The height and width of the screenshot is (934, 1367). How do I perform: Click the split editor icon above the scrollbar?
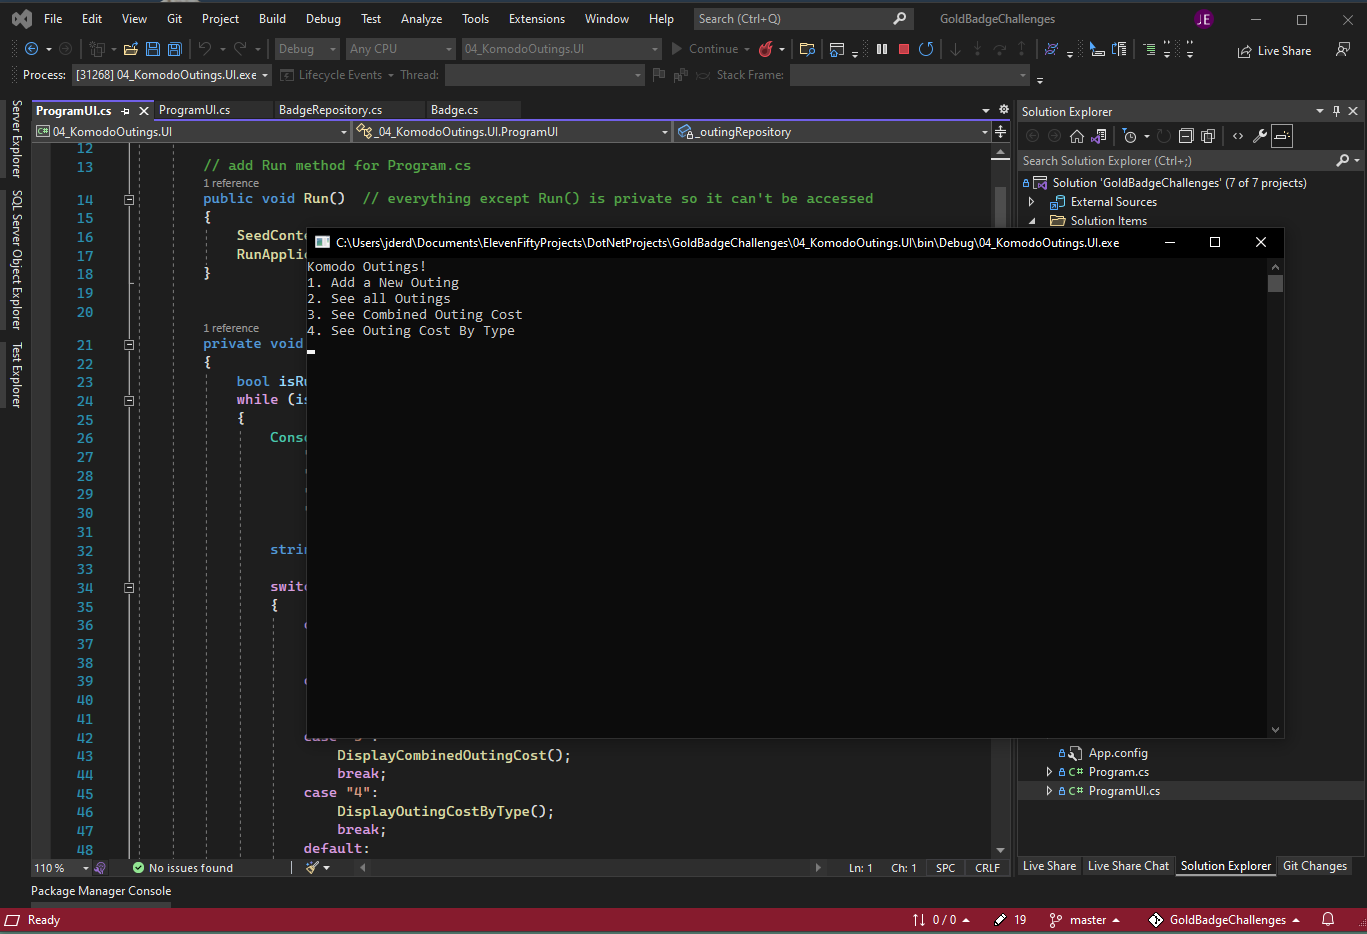click(x=1000, y=131)
